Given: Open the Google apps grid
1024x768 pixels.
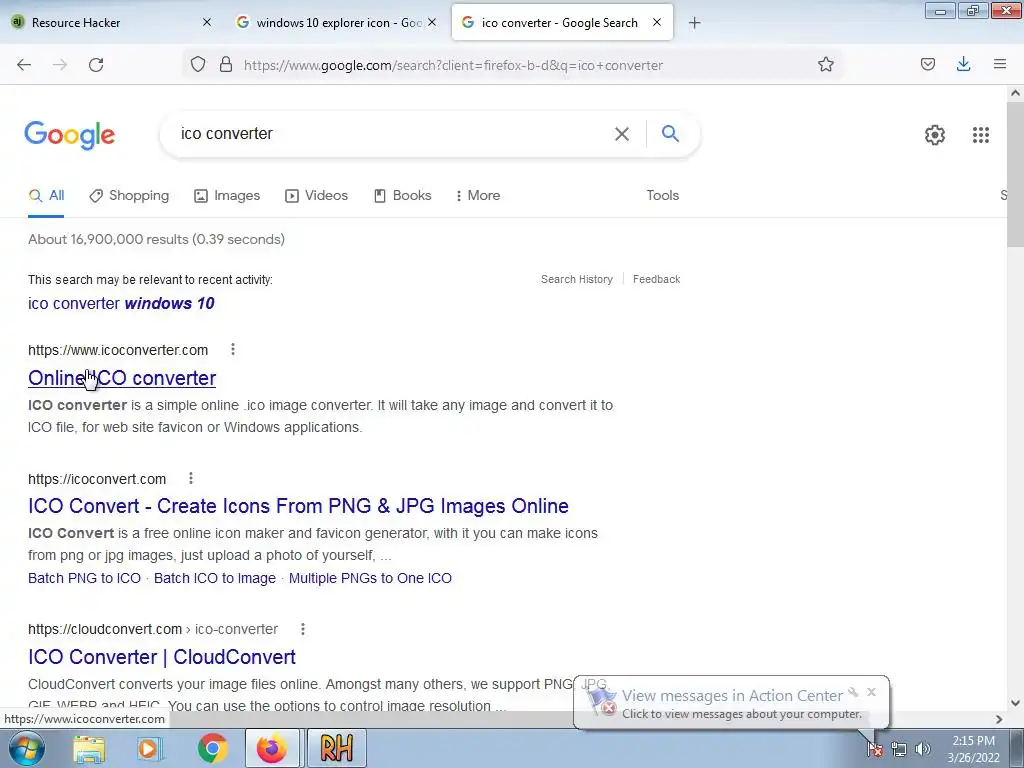Looking at the screenshot, I should click(x=980, y=135).
